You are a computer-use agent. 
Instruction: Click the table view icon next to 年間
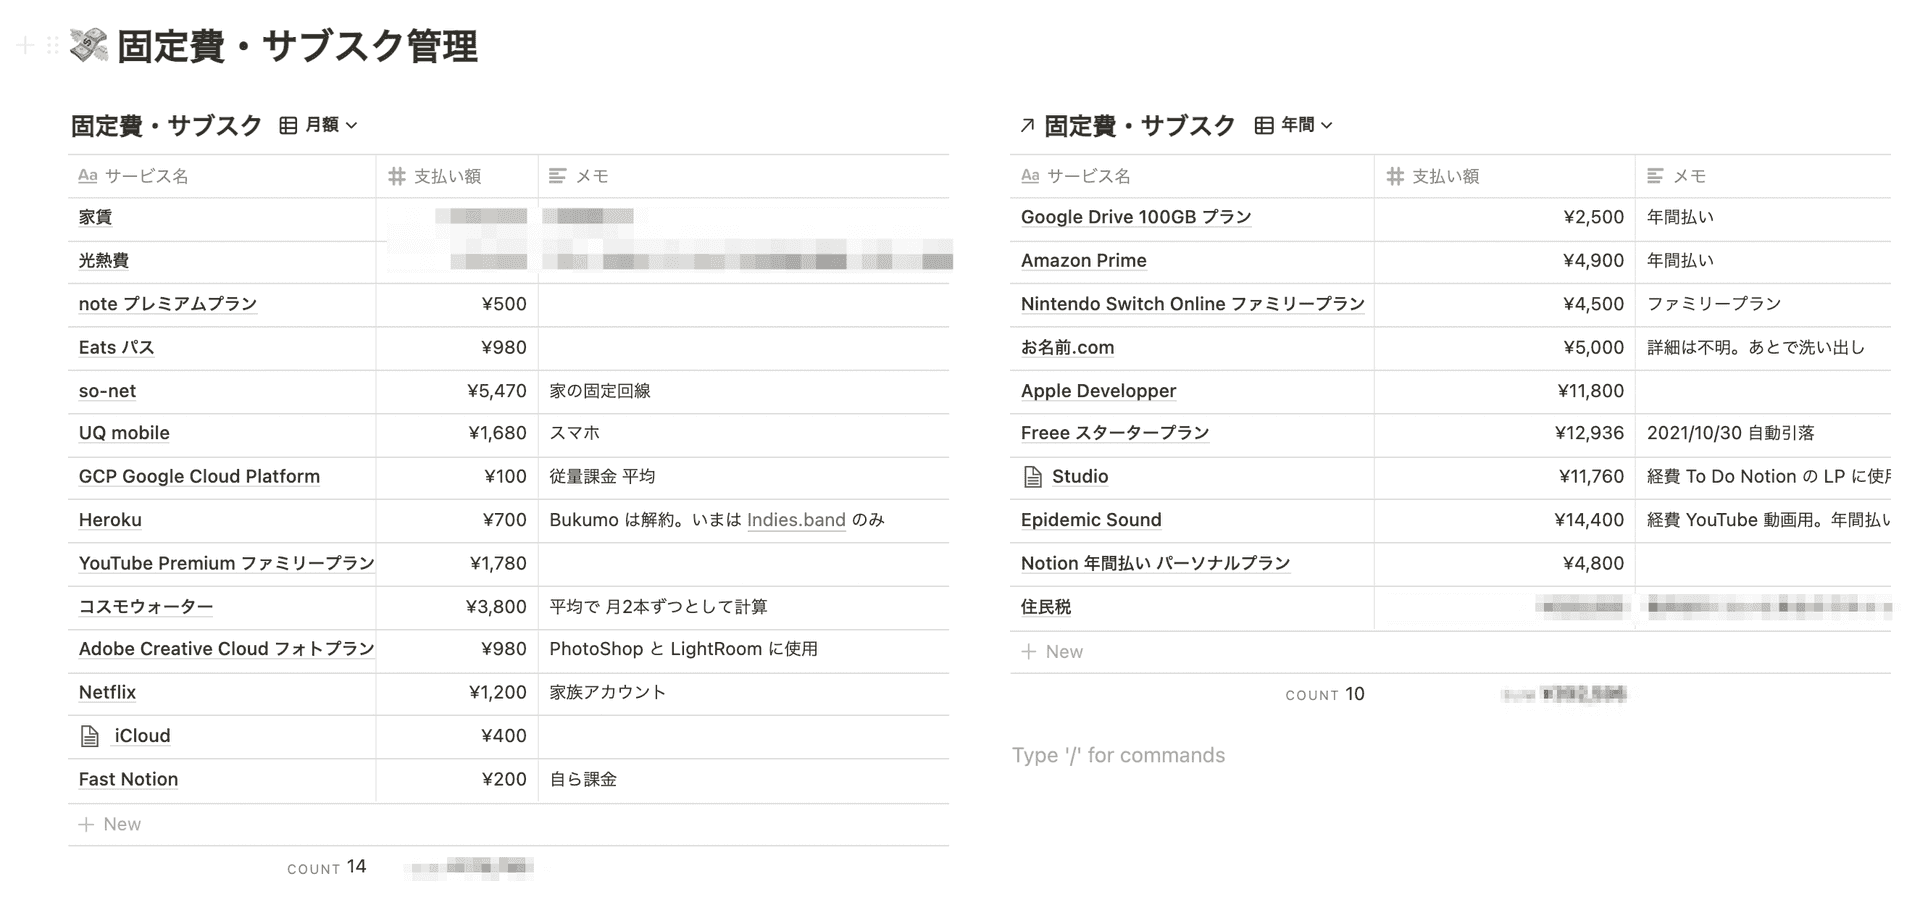tap(1264, 125)
